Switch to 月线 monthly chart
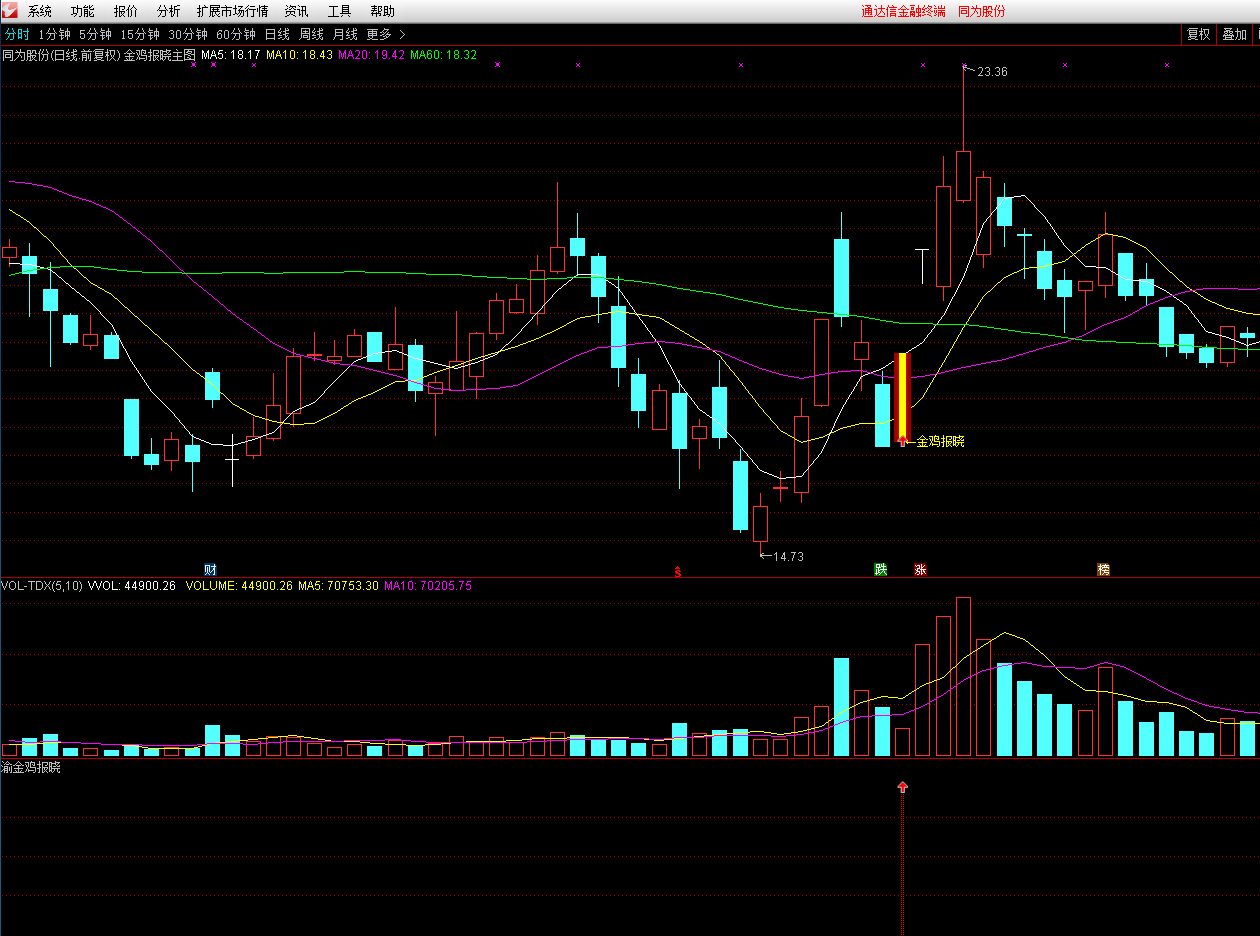This screenshot has height=936, width=1260. pos(345,34)
